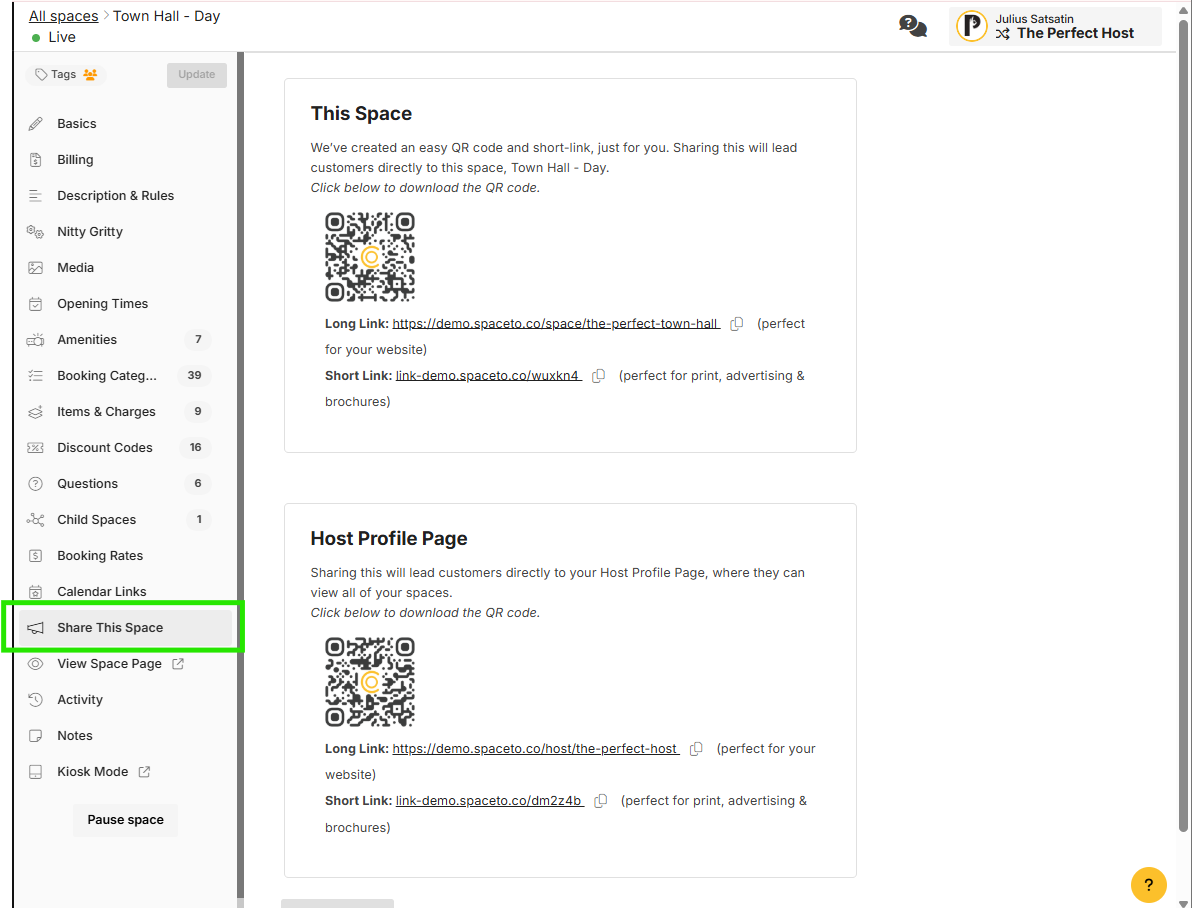Copy the space long link

737,324
